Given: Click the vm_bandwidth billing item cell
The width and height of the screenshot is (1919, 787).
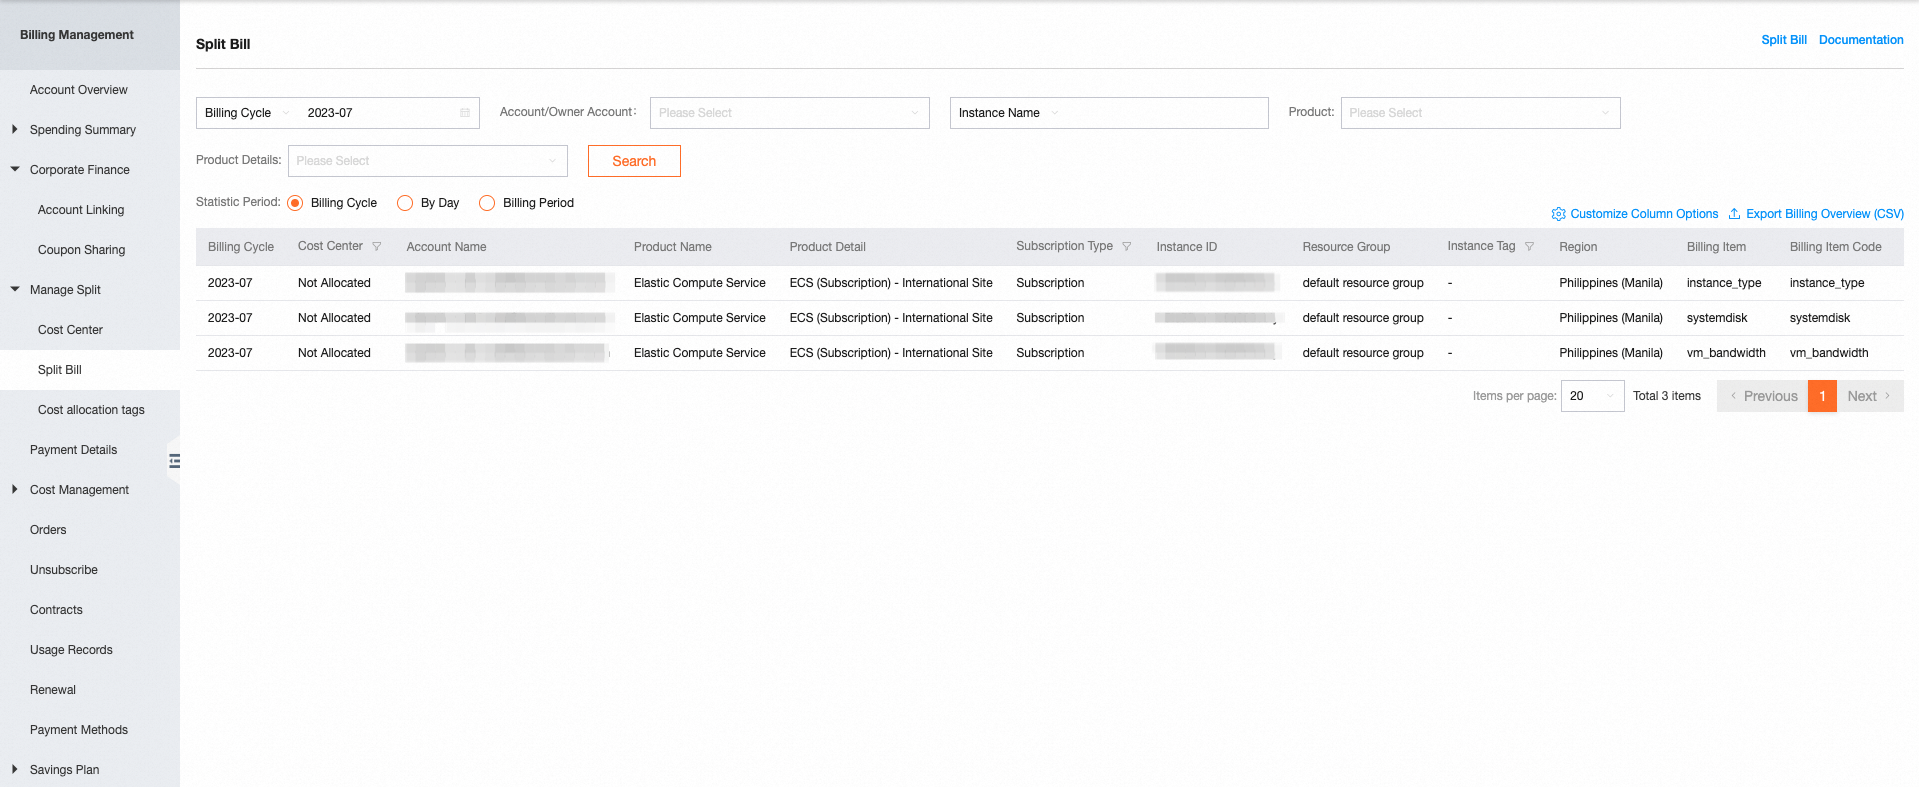Looking at the screenshot, I should point(1726,353).
